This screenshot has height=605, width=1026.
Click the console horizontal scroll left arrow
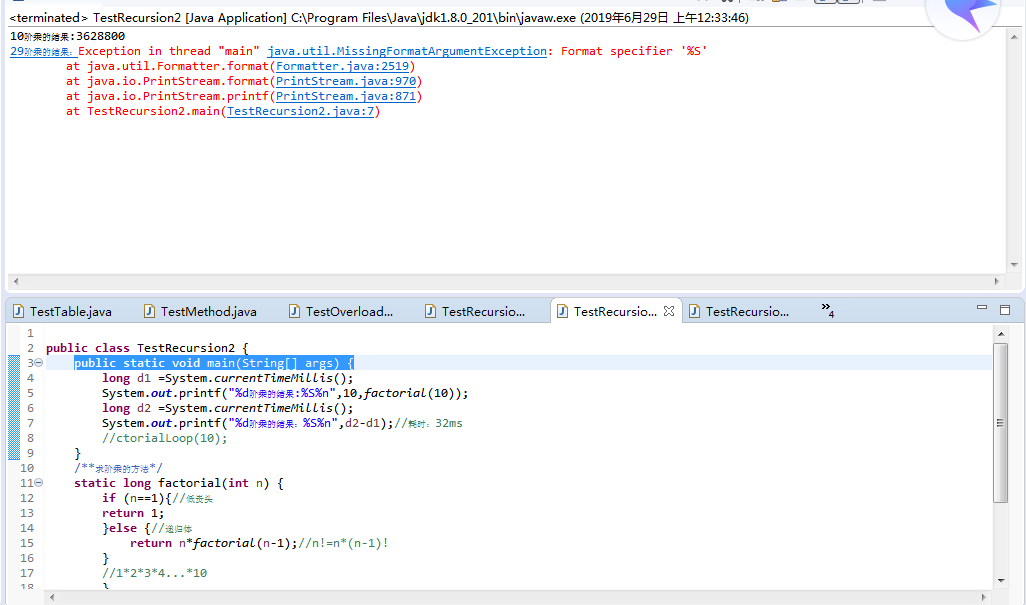(16, 281)
